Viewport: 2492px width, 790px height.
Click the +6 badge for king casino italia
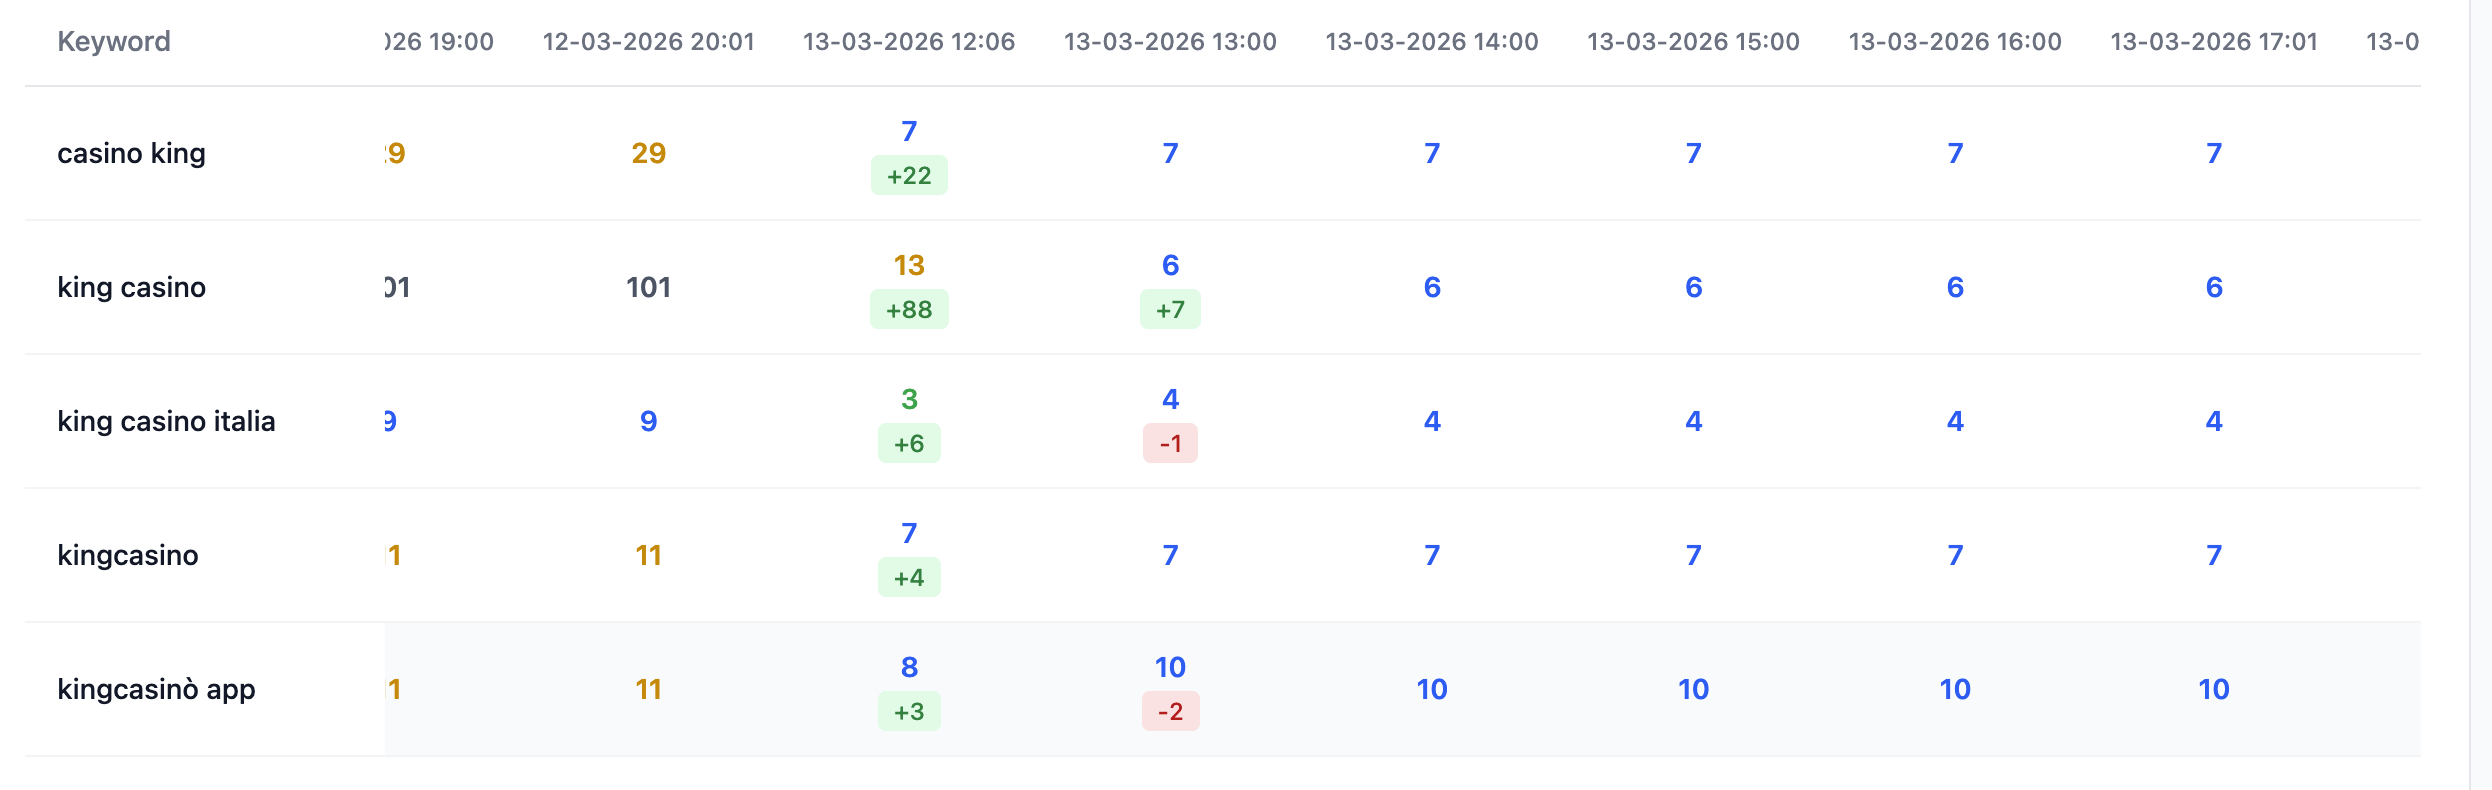pyautogui.click(x=909, y=444)
